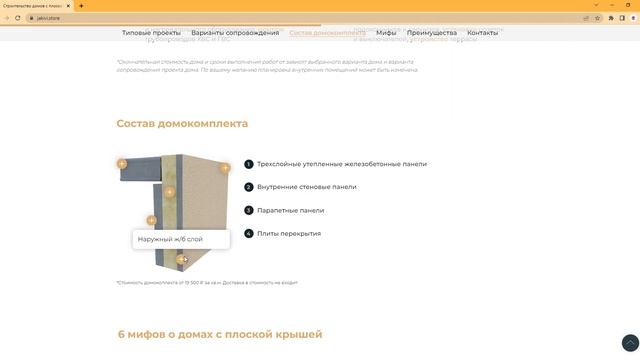Screen dimensions: 640x360
Task: Go to Преимущества nav item
Action: point(432,33)
